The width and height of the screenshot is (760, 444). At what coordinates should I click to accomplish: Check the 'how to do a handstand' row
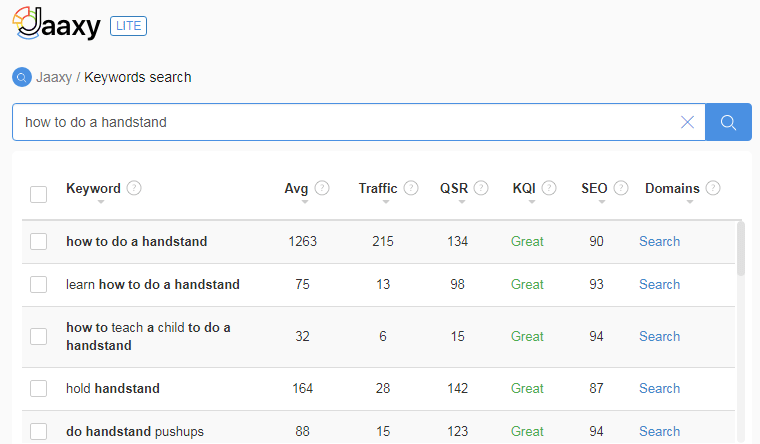38,241
